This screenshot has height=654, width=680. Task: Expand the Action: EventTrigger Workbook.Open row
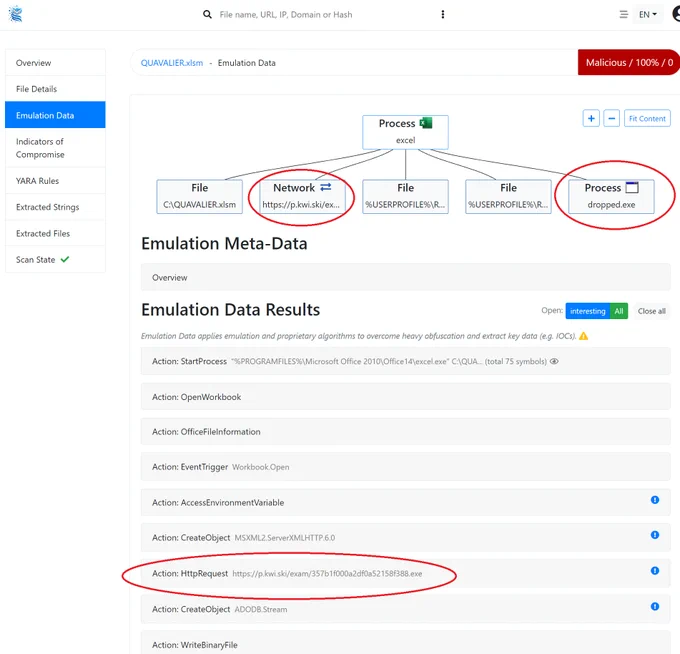(x=405, y=467)
